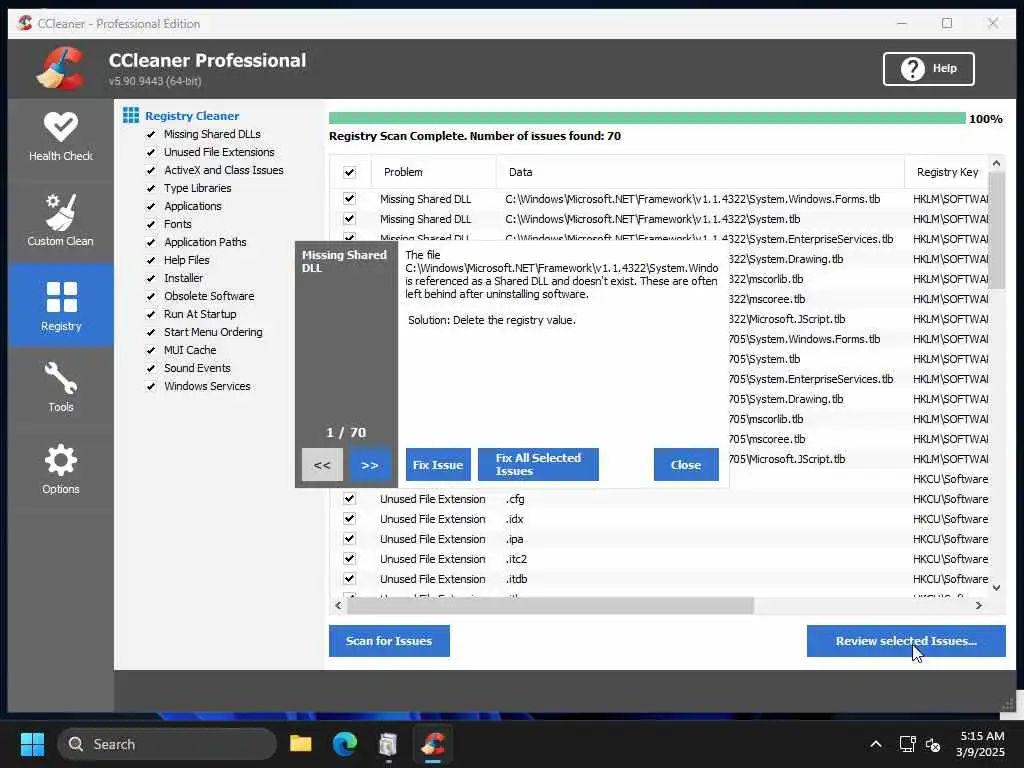Image resolution: width=1024 pixels, height=768 pixels.
Task: Open network status tray icon
Action: (x=907, y=744)
